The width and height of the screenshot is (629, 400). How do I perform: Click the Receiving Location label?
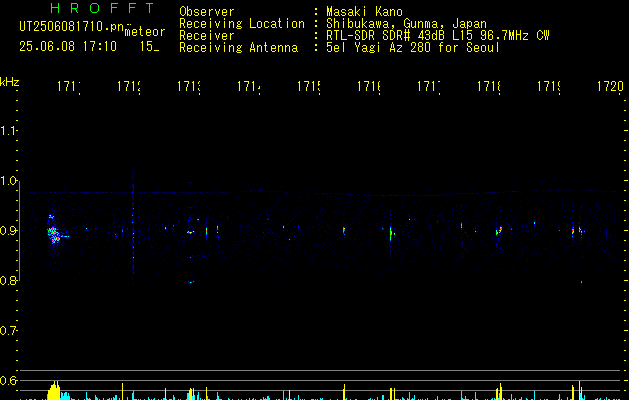point(242,24)
